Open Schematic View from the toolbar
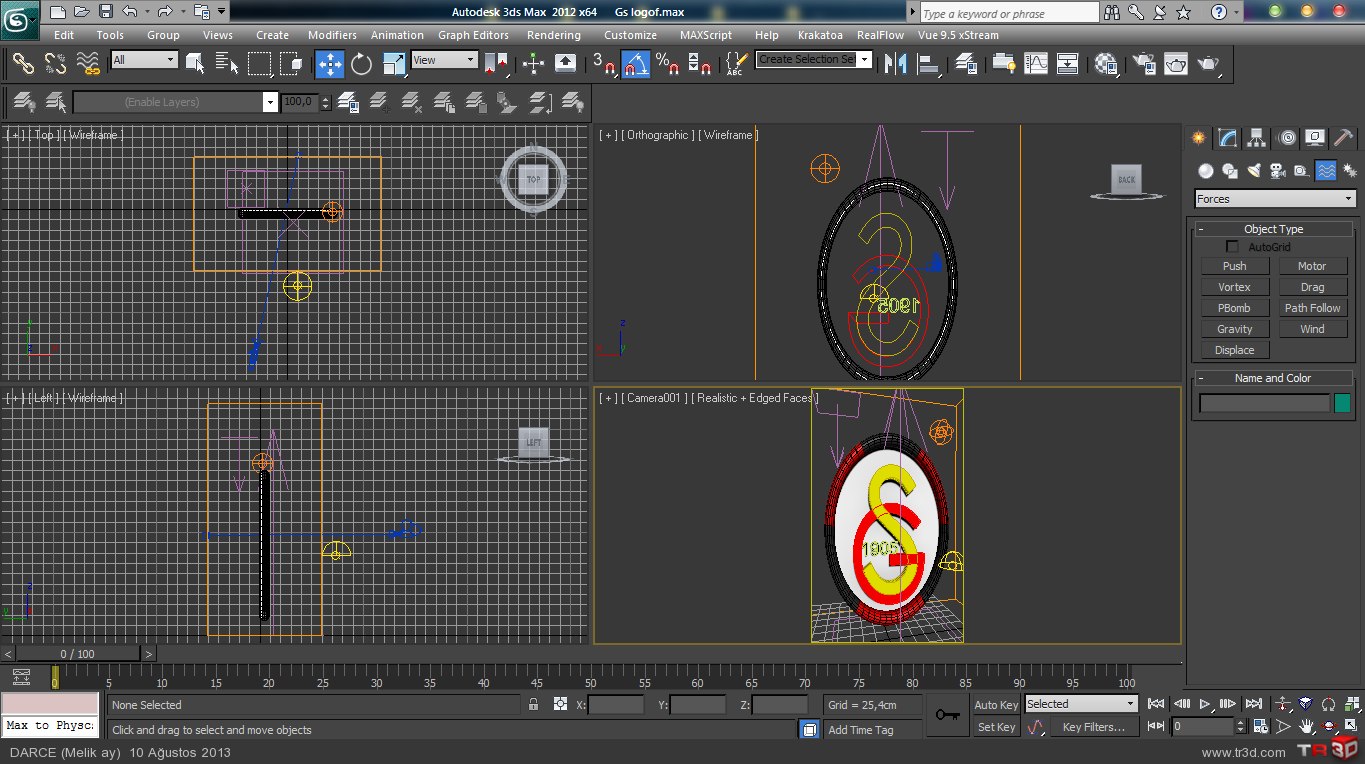Image resolution: width=1365 pixels, height=764 pixels. click(x=1067, y=64)
